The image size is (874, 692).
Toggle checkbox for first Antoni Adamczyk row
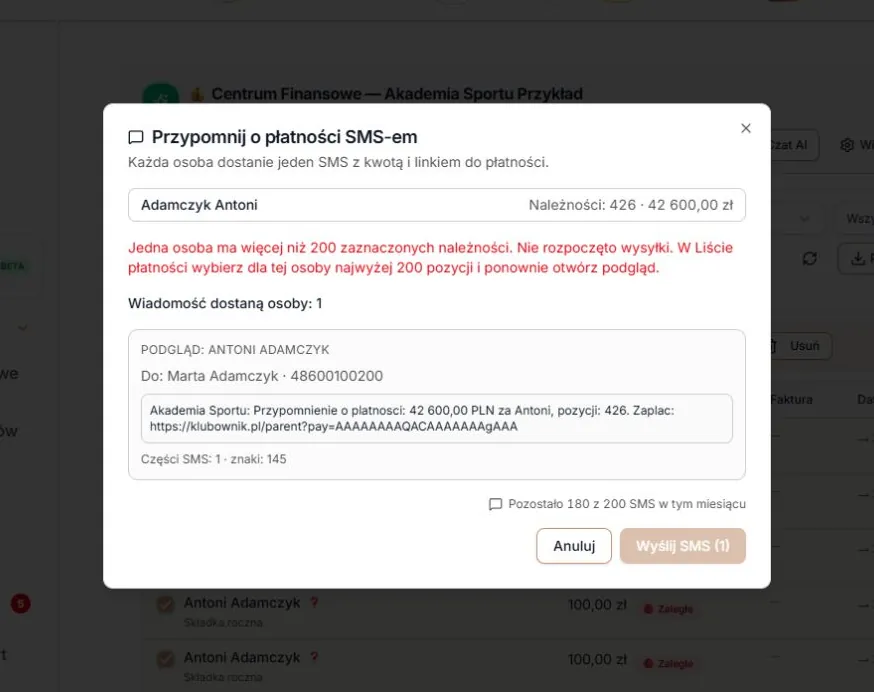(165, 604)
